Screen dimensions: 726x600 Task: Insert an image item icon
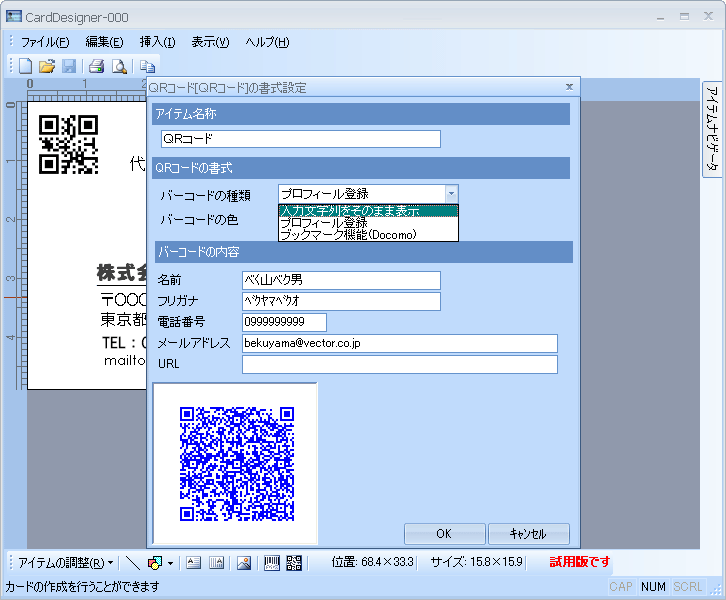click(x=244, y=563)
